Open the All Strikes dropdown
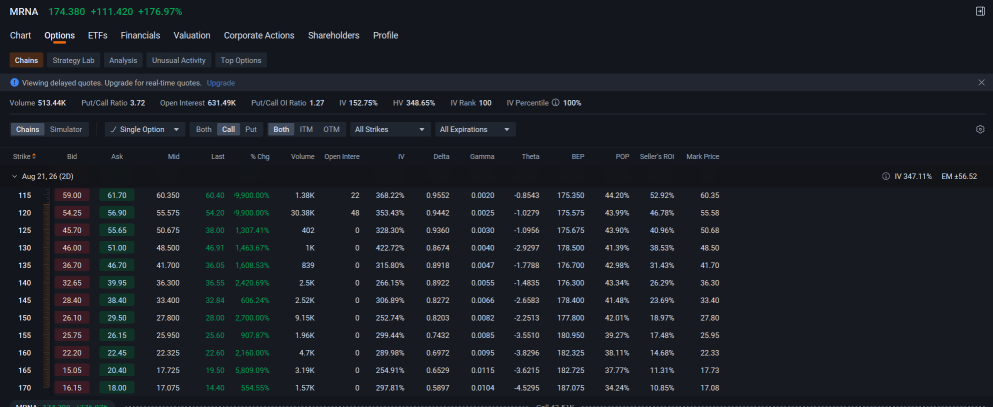 391,129
